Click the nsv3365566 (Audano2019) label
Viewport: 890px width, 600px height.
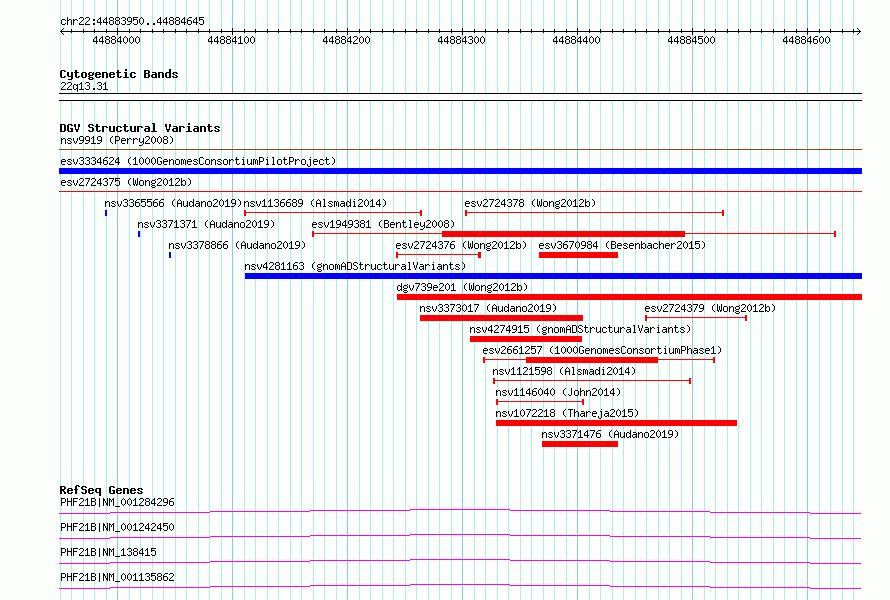pyautogui.click(x=173, y=203)
